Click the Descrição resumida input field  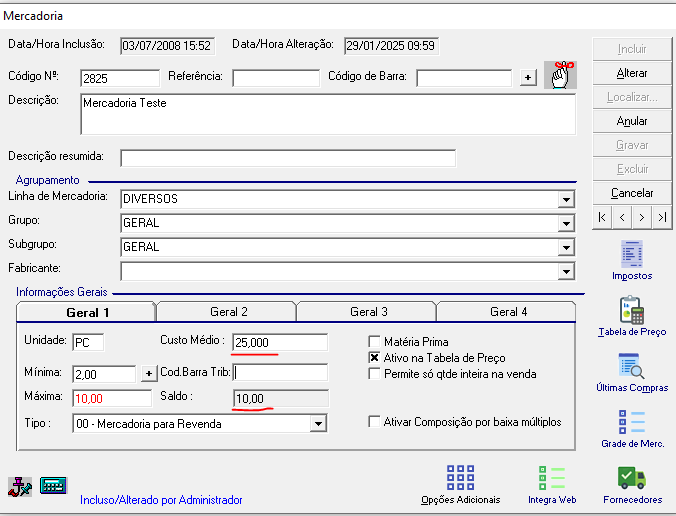coord(287,158)
